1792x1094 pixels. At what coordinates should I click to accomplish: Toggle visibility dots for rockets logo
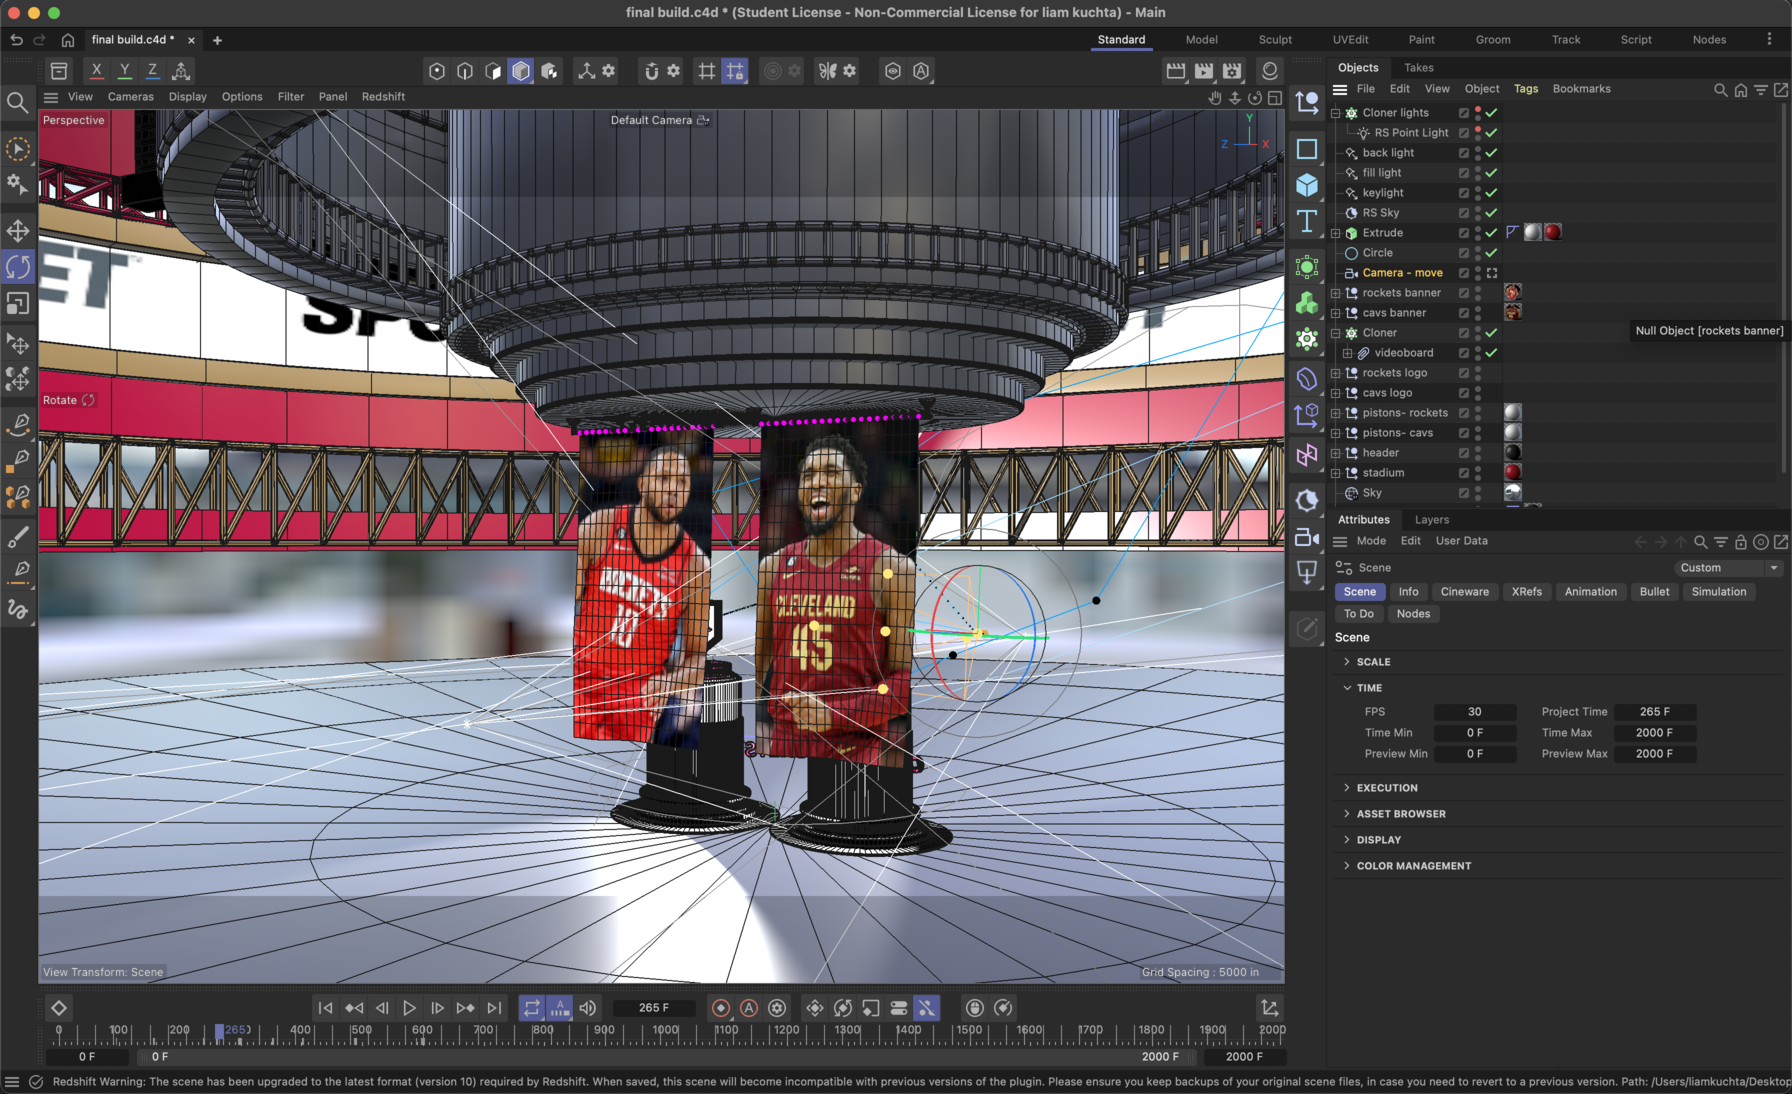click(1478, 373)
